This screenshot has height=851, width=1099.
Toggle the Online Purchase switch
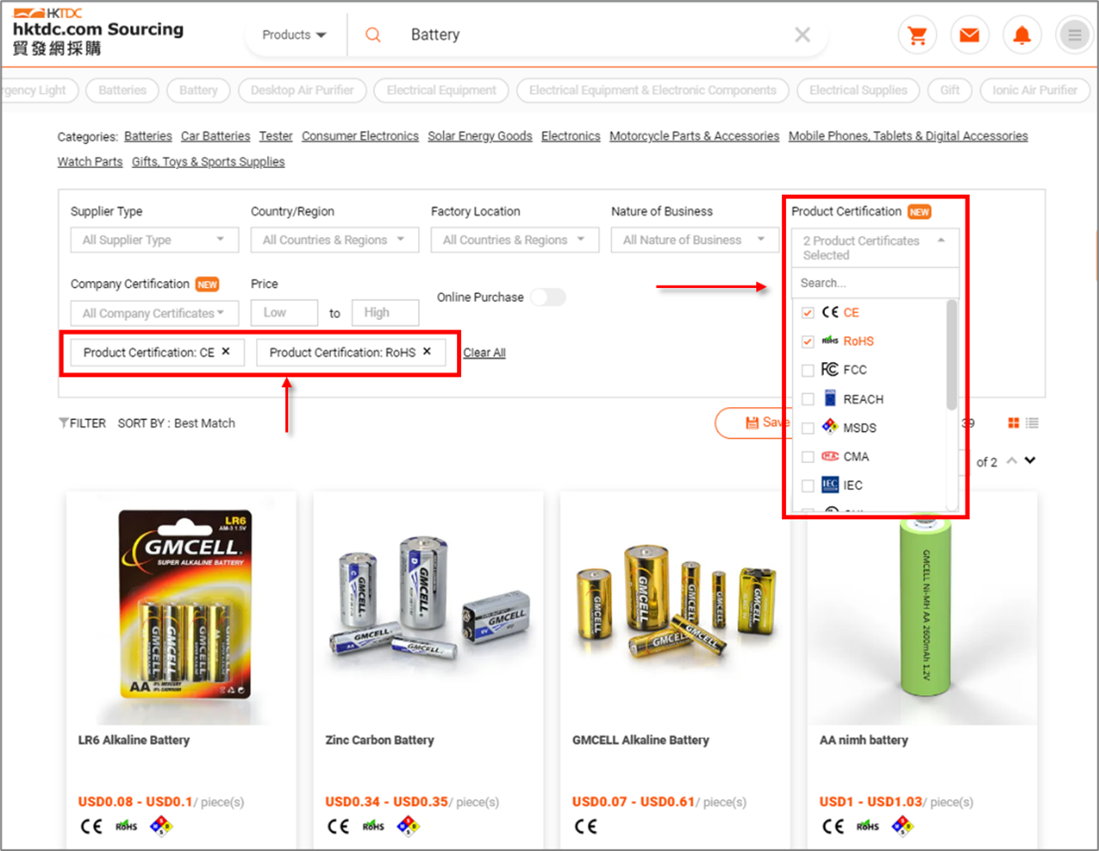tap(548, 297)
